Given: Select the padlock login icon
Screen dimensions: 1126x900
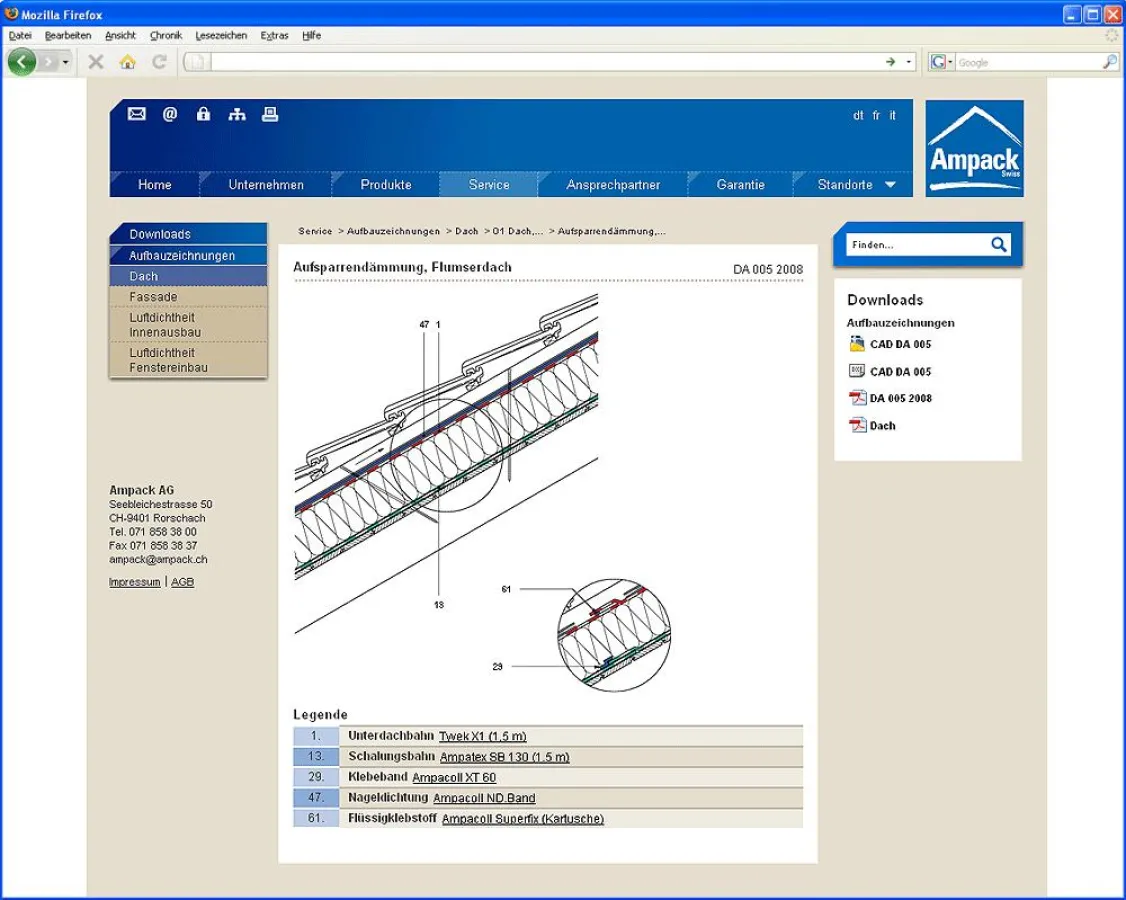Looking at the screenshot, I should pos(203,114).
